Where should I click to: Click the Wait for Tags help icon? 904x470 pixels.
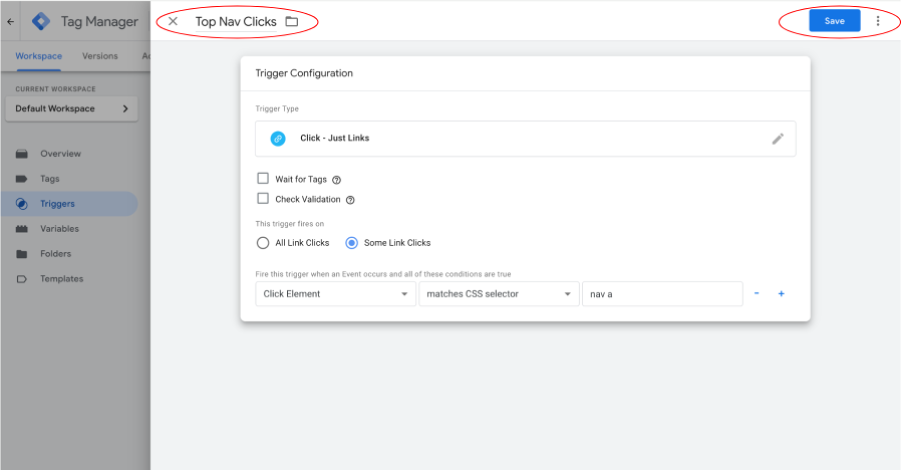coord(337,180)
